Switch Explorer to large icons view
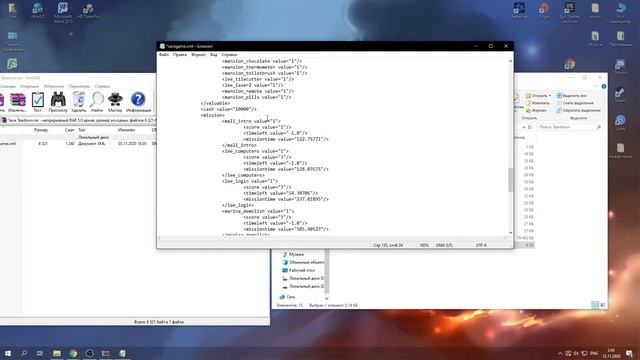Image resolution: width=640 pixels, height=360 pixels. click(x=602, y=305)
